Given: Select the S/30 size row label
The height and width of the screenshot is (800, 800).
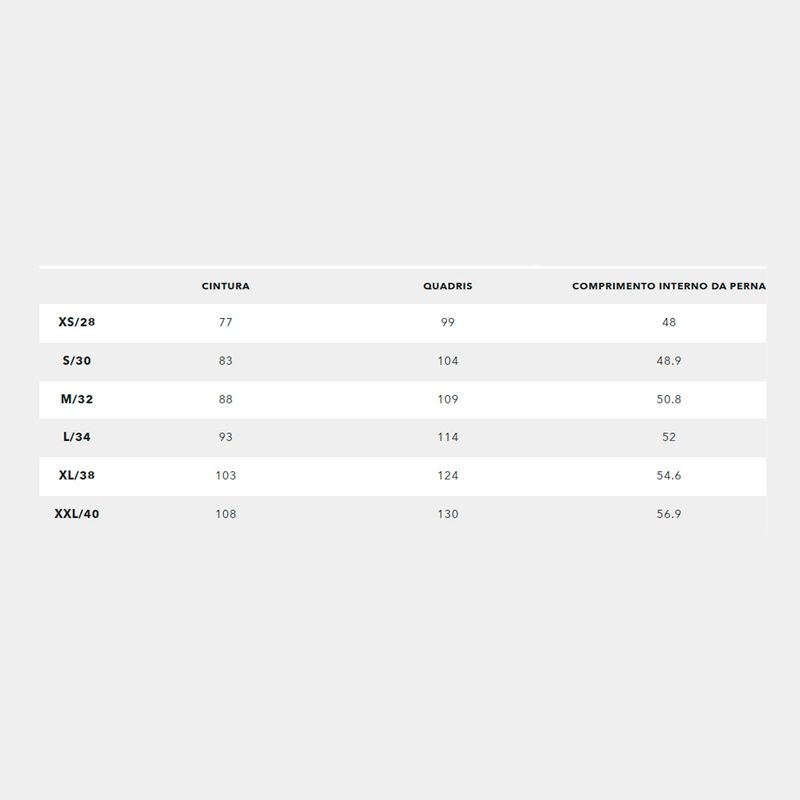Looking at the screenshot, I should tap(77, 361).
